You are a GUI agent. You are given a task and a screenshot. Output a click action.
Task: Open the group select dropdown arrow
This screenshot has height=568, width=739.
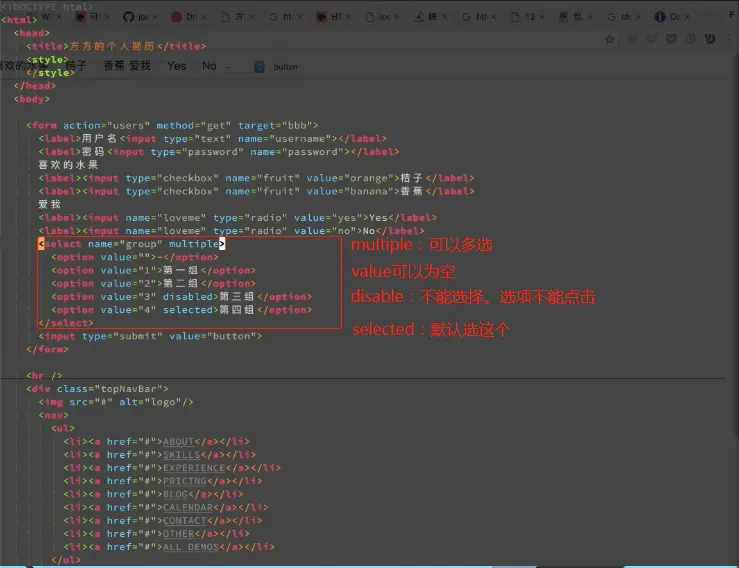[x=259, y=67]
